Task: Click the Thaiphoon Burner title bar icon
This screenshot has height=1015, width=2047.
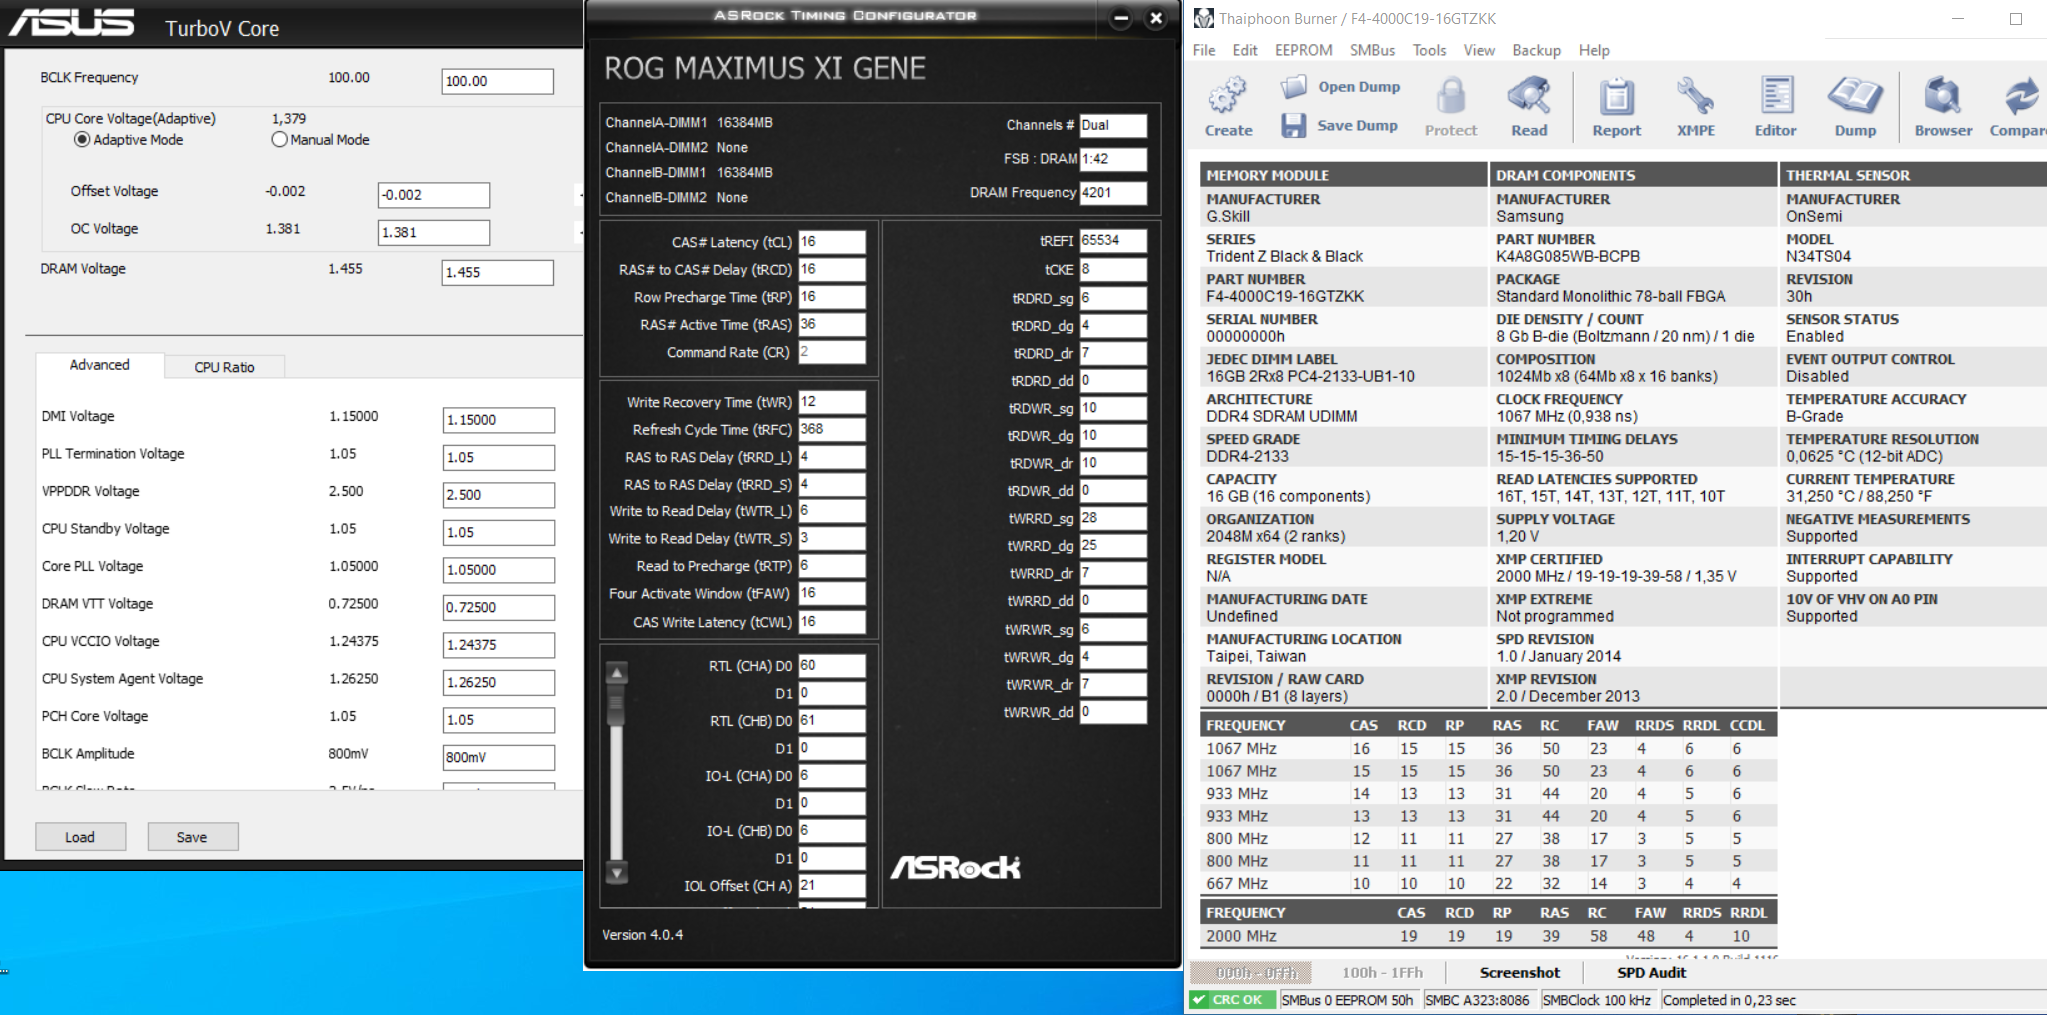Action: tap(1204, 18)
